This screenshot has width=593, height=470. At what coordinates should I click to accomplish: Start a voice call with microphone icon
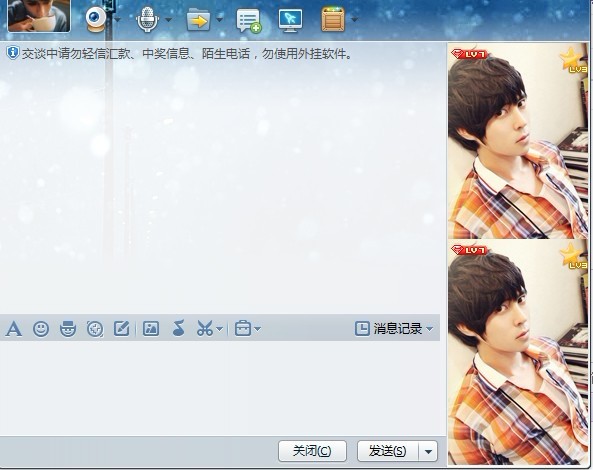147,20
